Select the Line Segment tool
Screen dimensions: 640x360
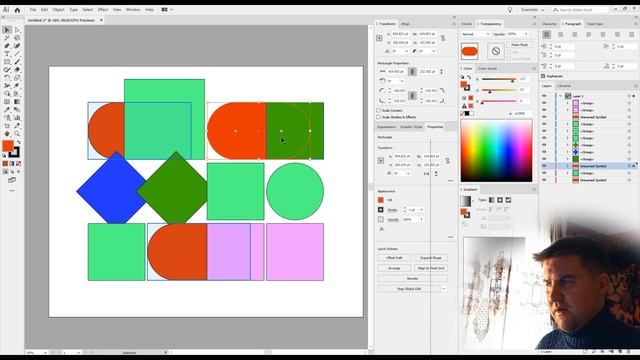pos(17,54)
